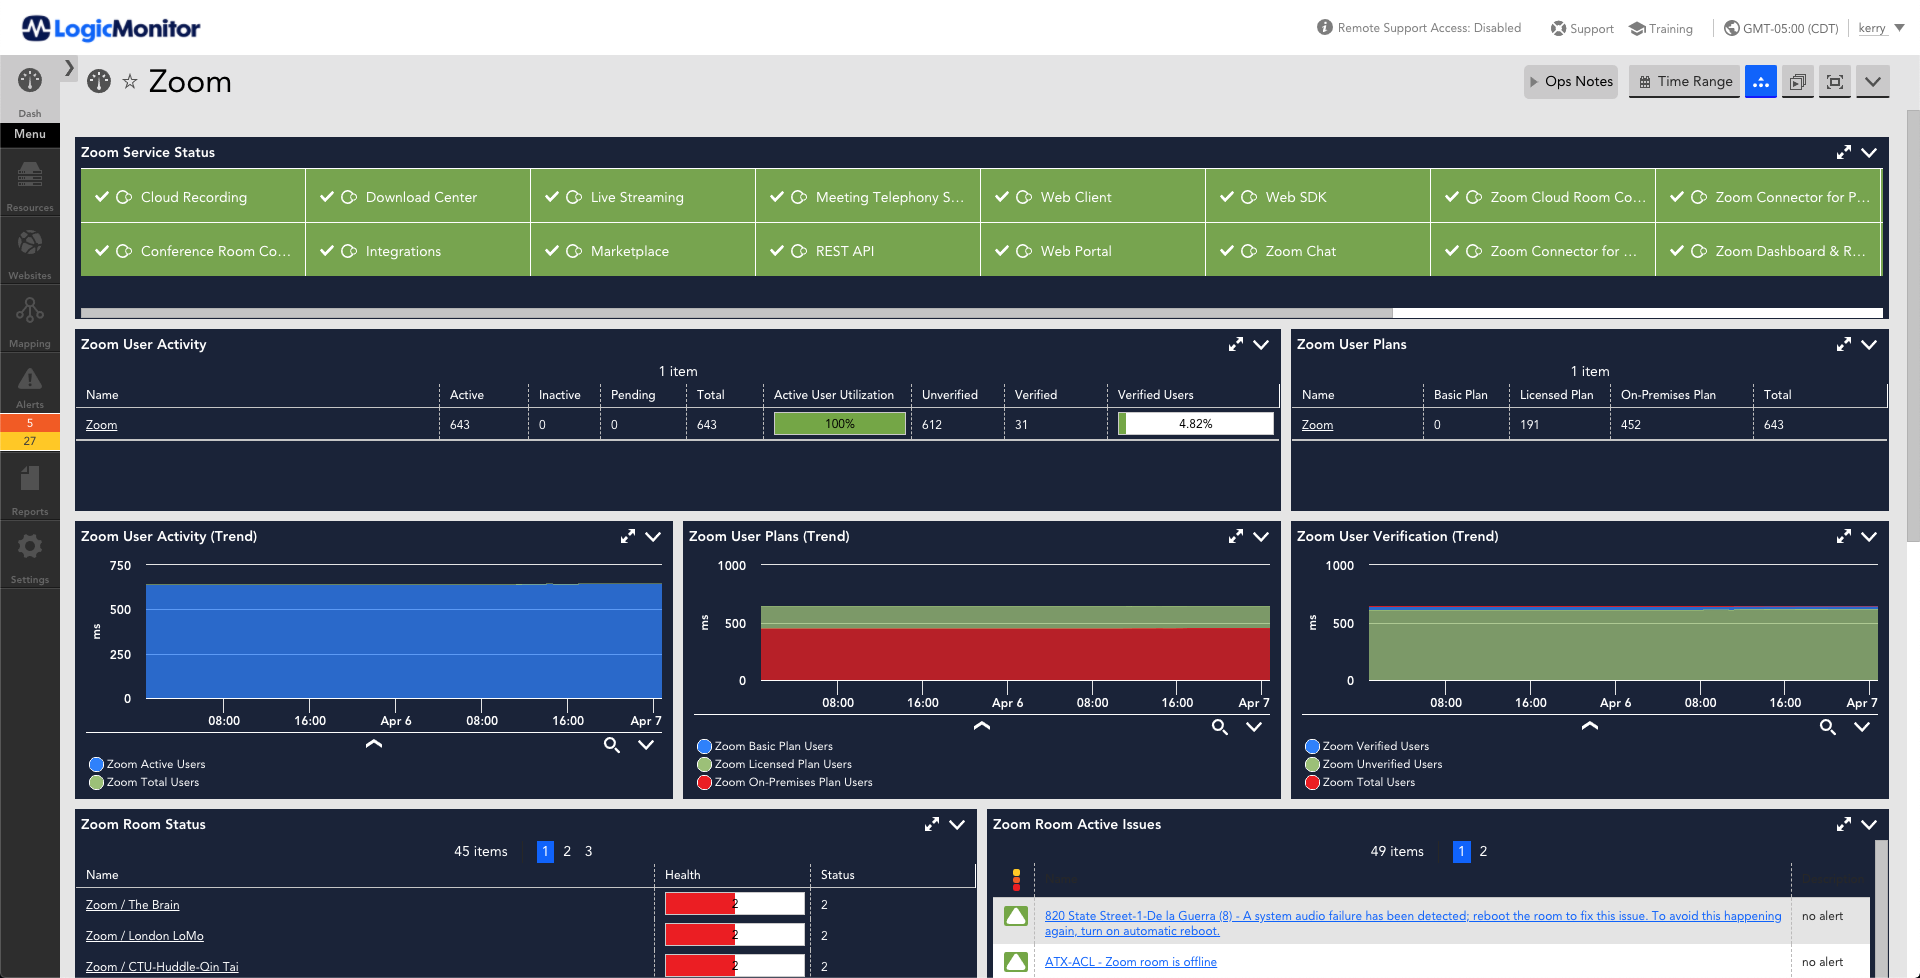Go to page 2 of Active Issues

1483,851
